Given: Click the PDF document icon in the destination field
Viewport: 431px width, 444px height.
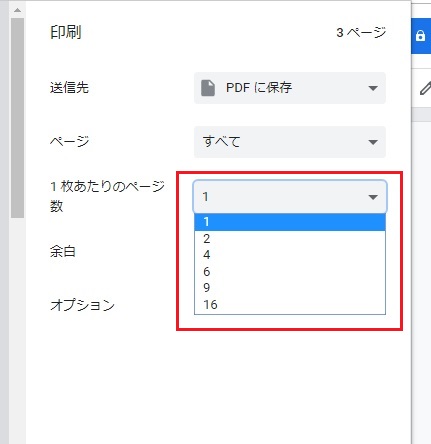Looking at the screenshot, I should point(208,88).
